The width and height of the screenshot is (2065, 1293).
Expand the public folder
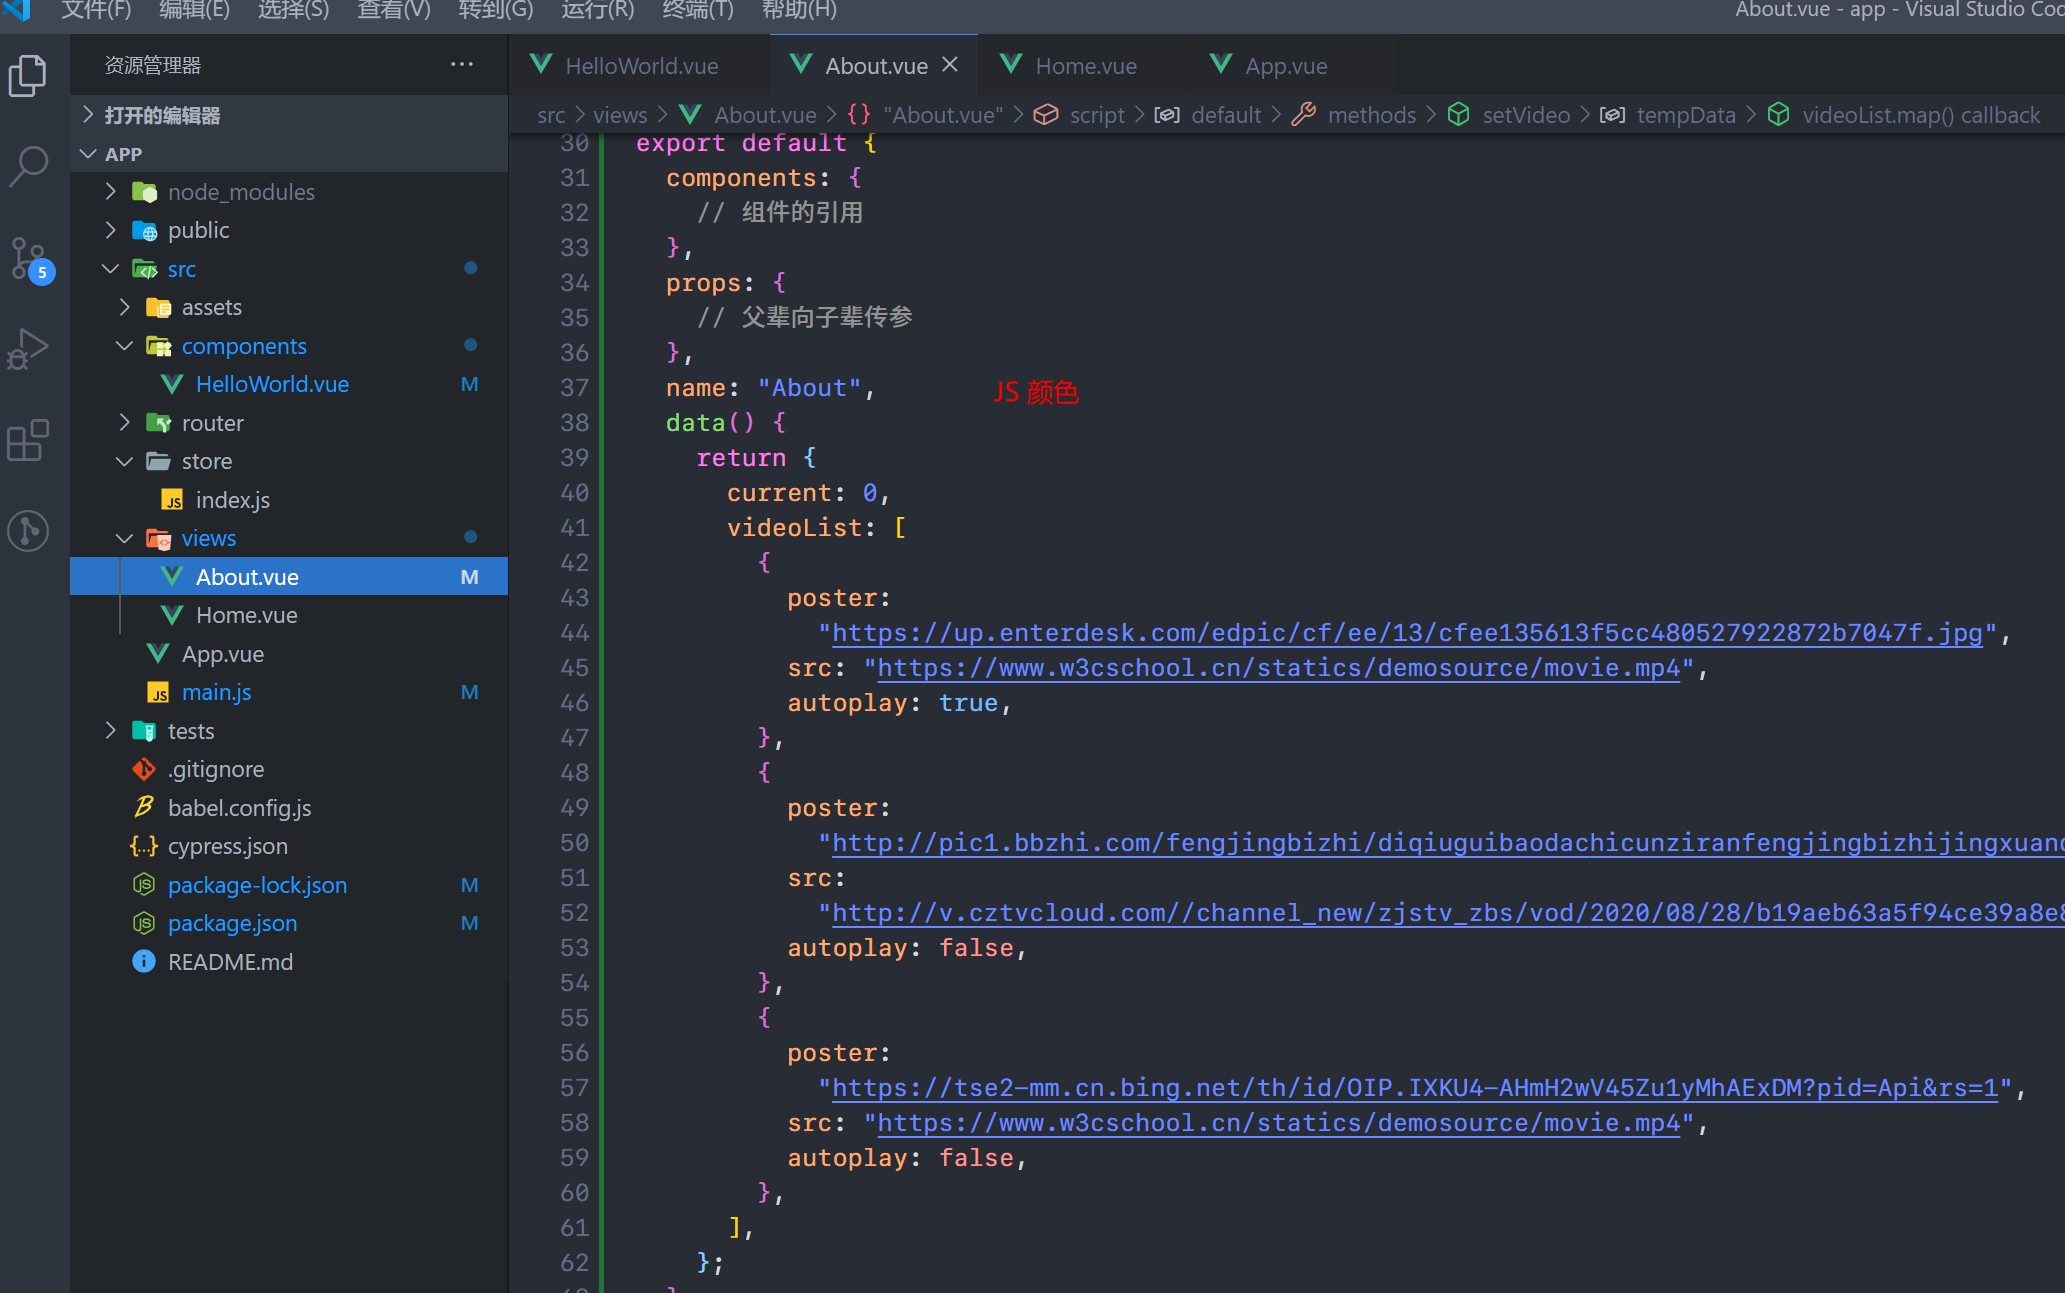tap(289, 230)
